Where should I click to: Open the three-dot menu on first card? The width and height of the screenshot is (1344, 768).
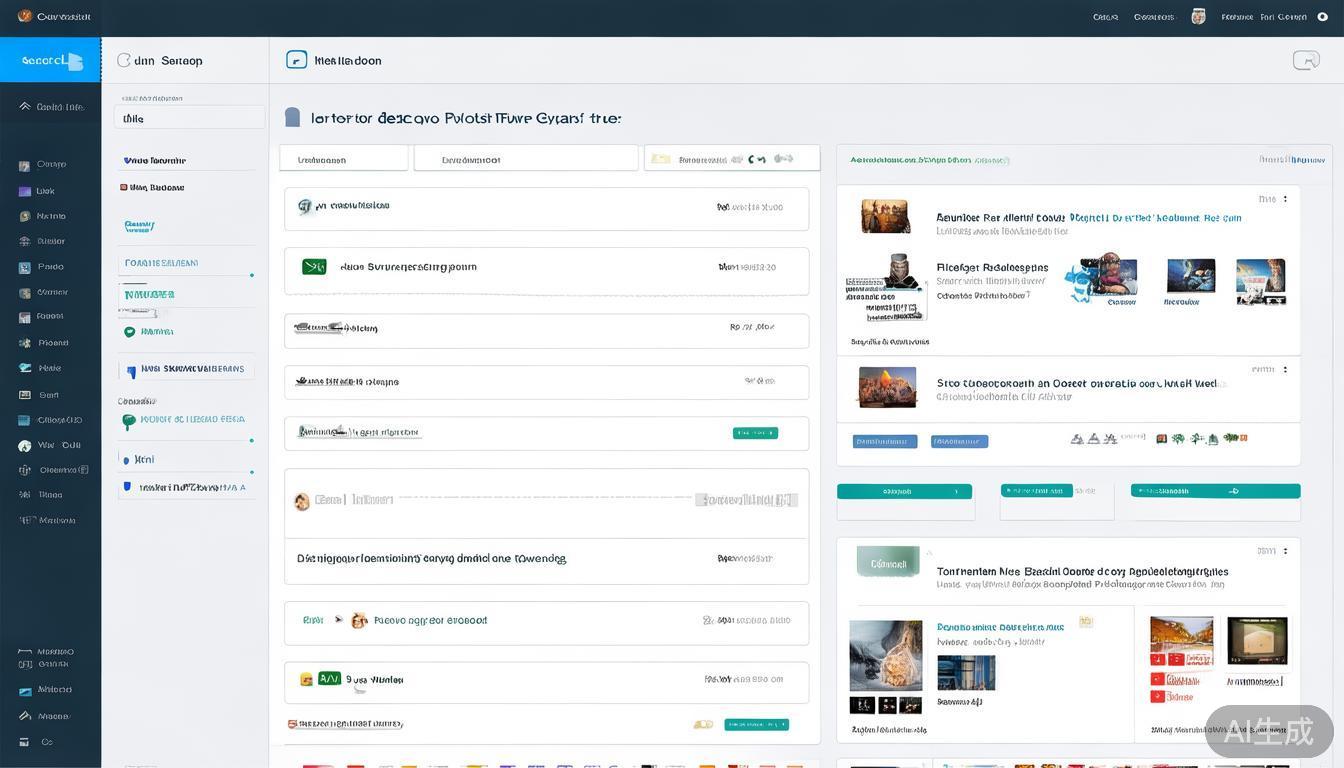[x=1285, y=199]
